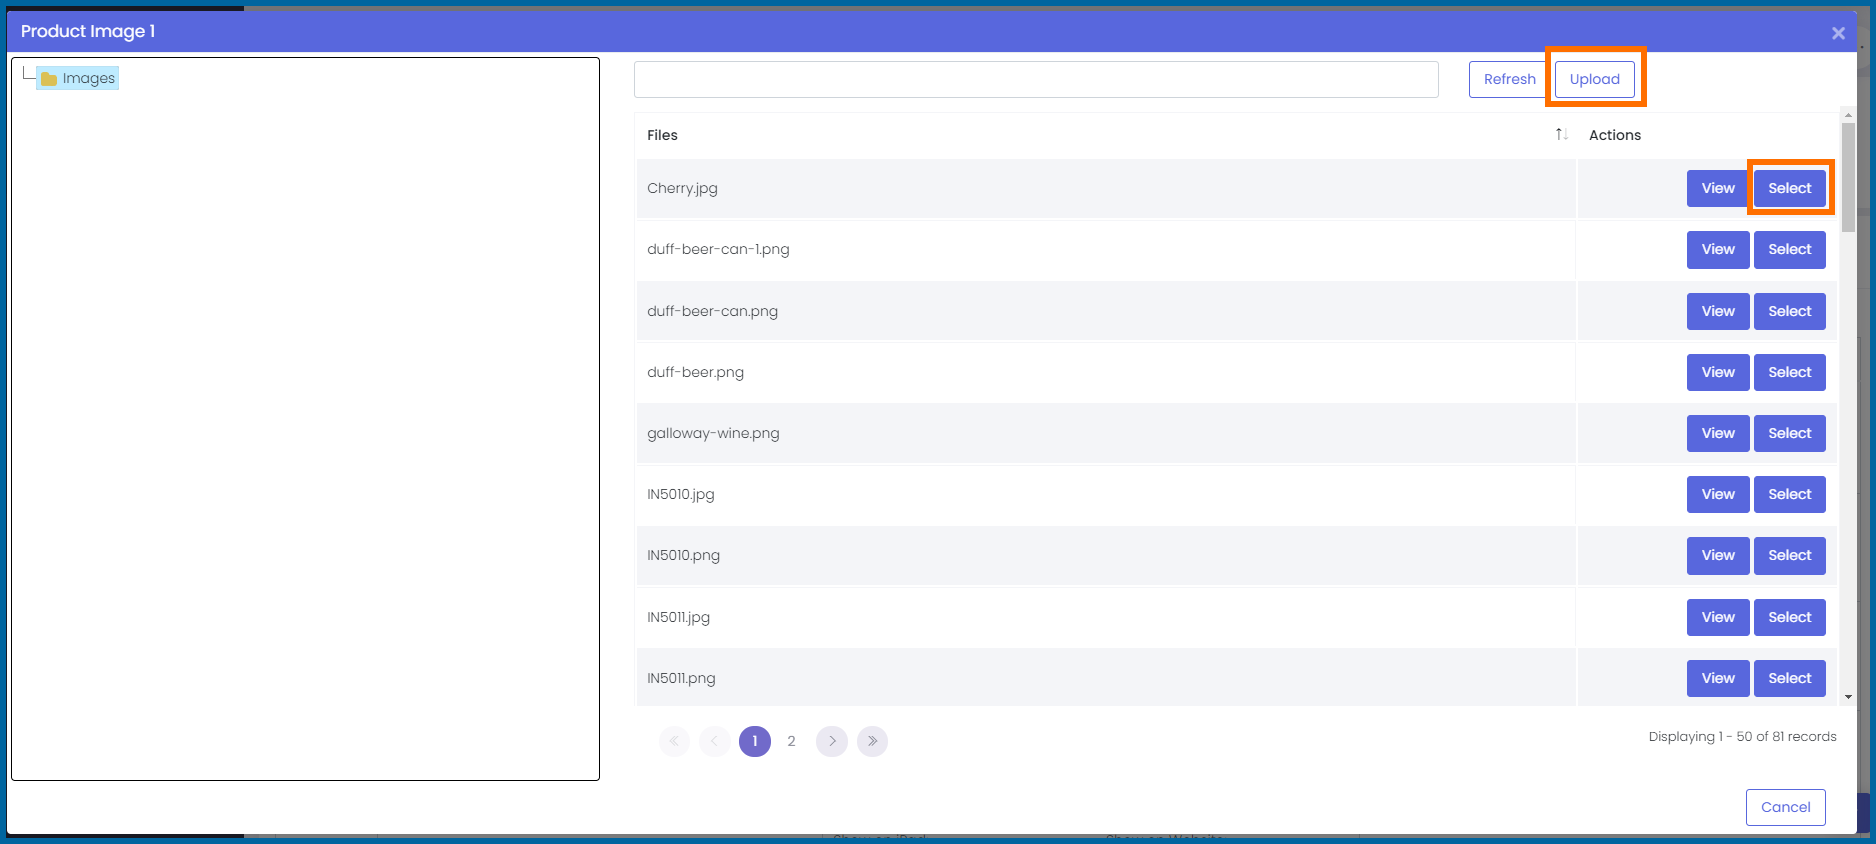This screenshot has width=1876, height=844.
Task: Select IN5011.jpg
Action: click(x=1790, y=617)
